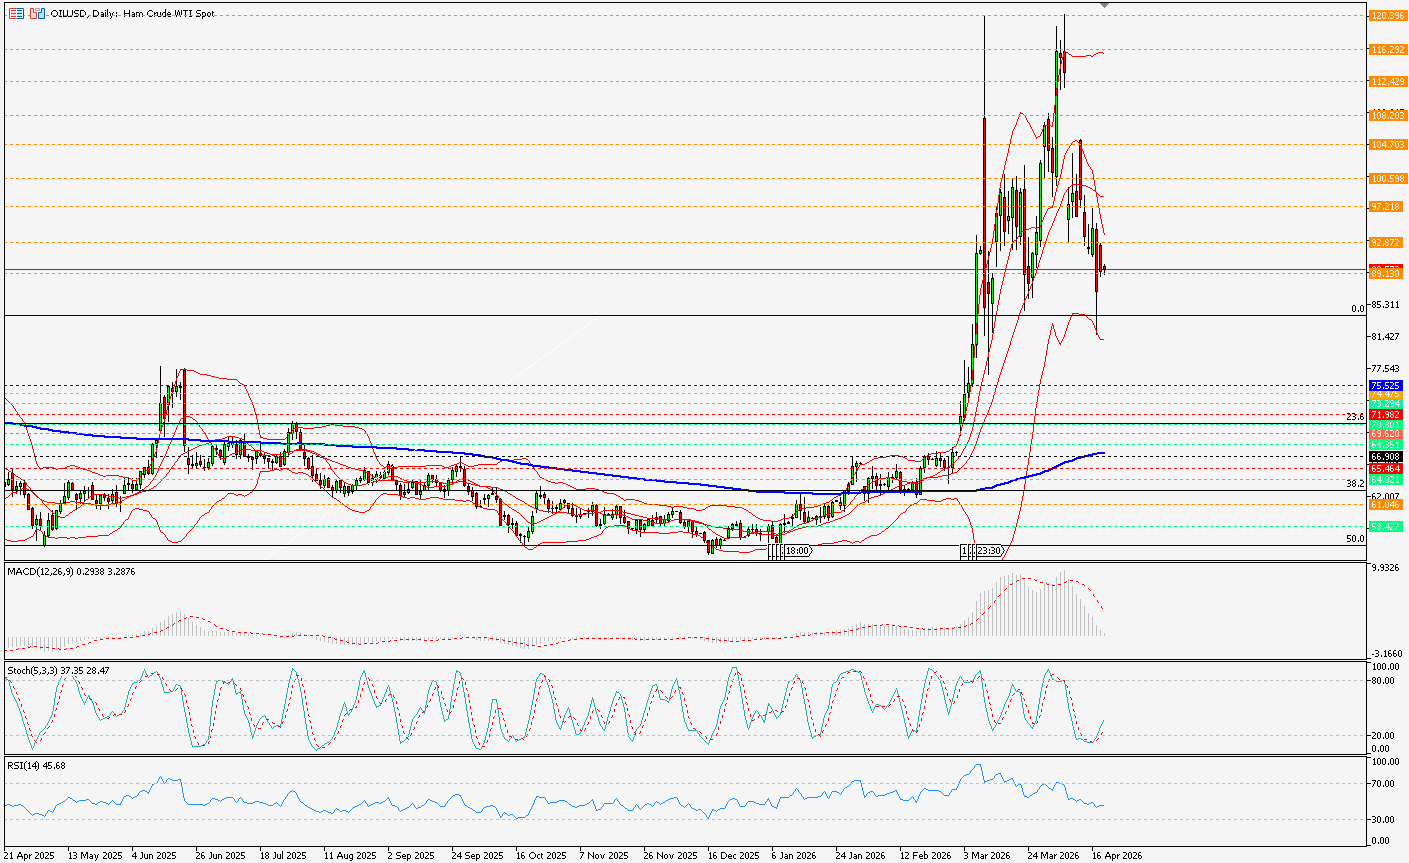Select the 120.396 orange price label

(1386, 16)
